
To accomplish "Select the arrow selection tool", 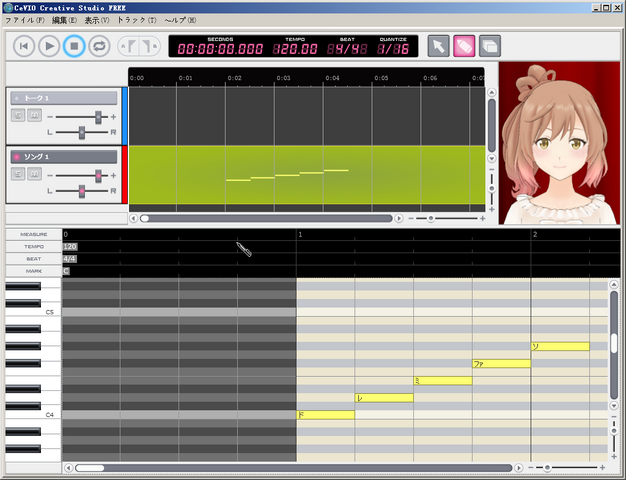I will click(438, 46).
